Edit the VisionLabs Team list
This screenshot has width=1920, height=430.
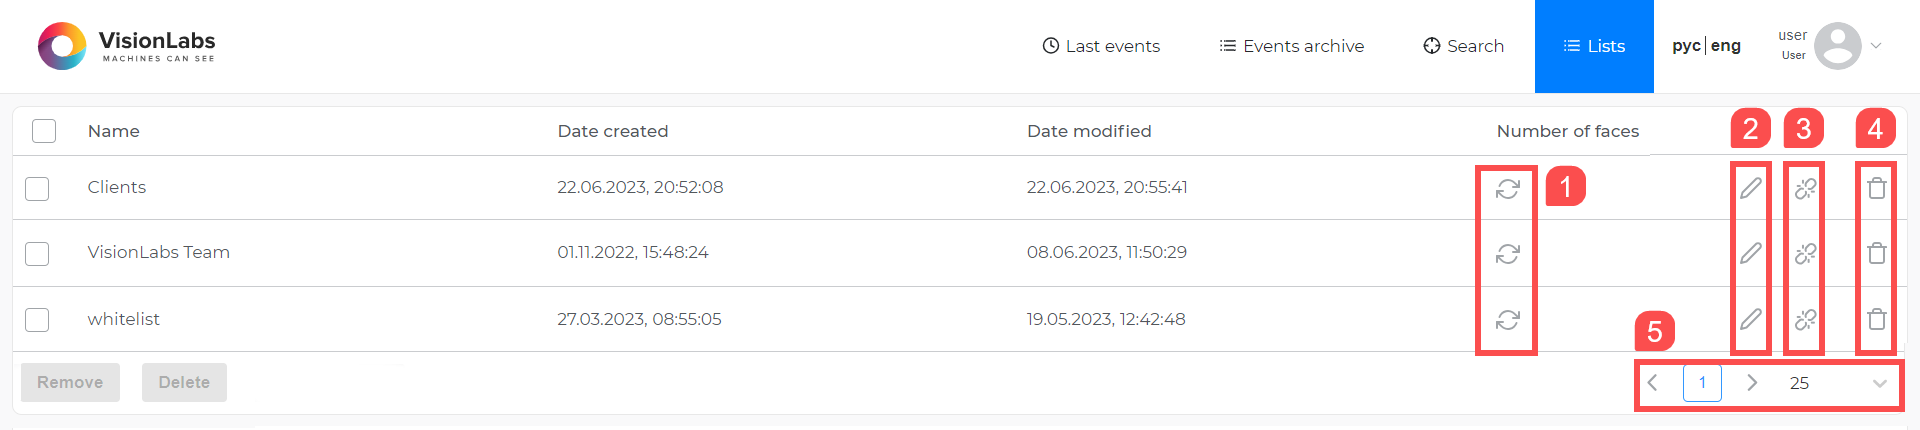[1750, 254]
